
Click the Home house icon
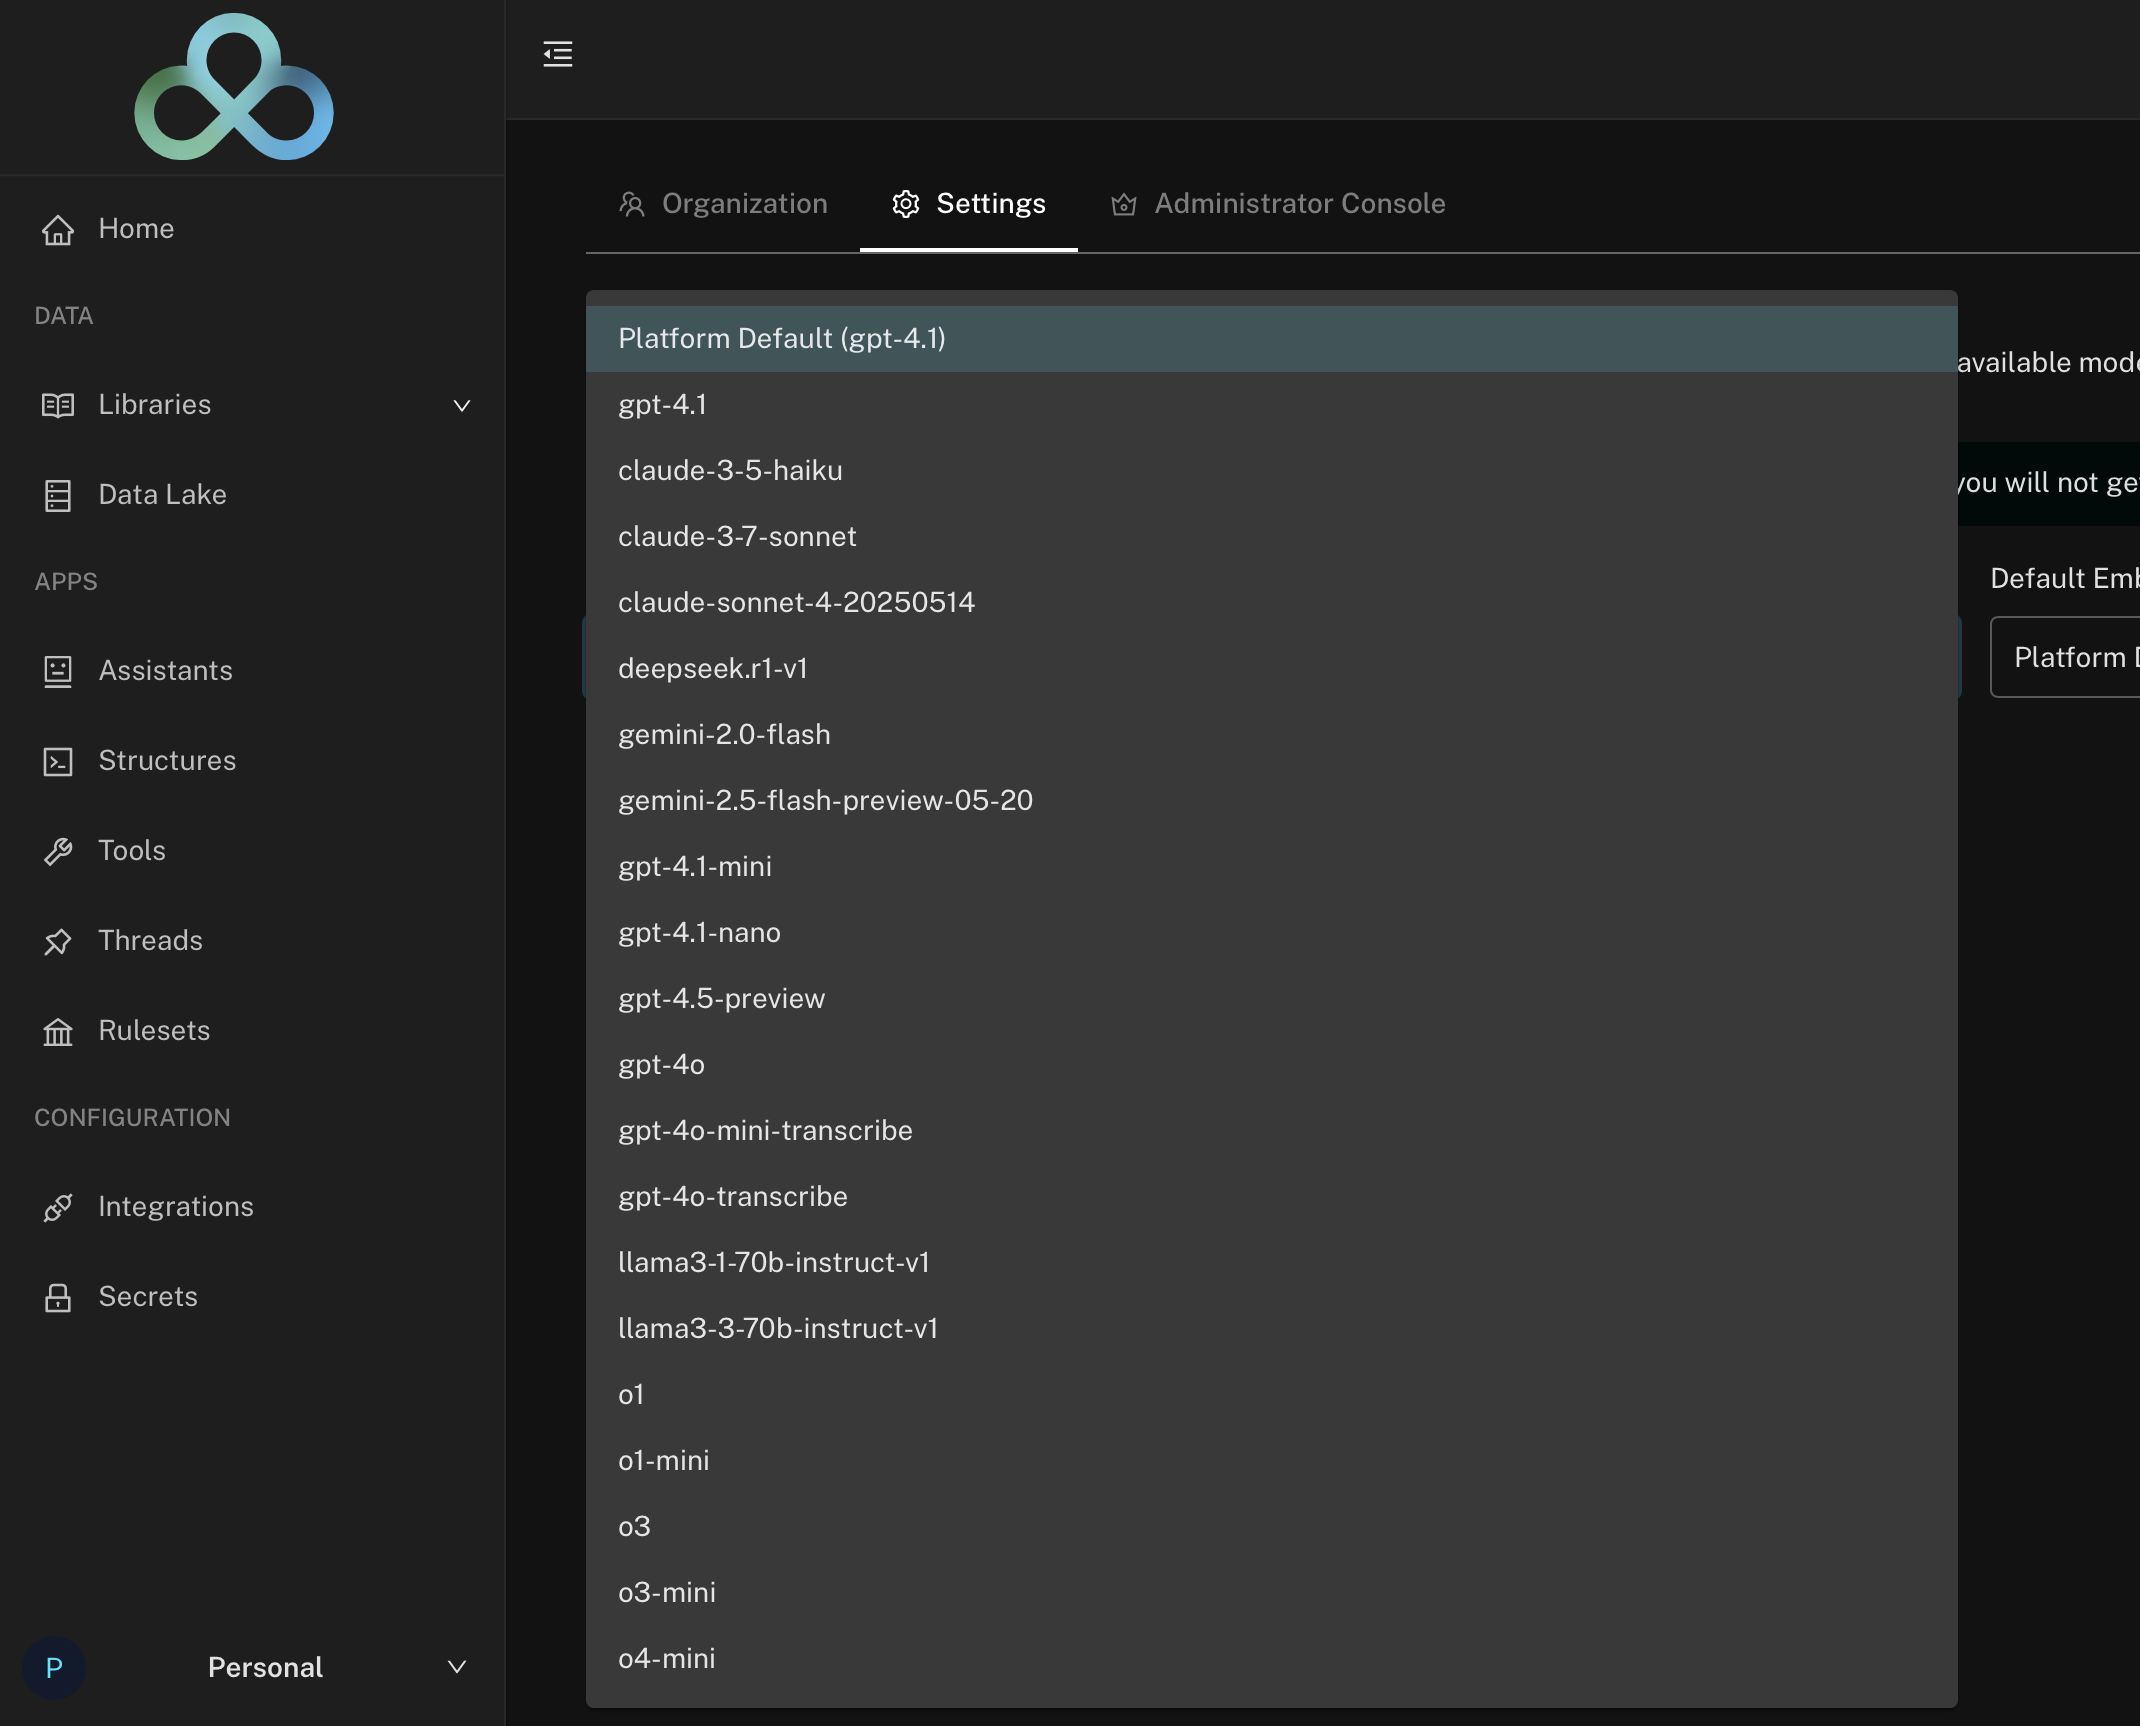click(x=58, y=229)
